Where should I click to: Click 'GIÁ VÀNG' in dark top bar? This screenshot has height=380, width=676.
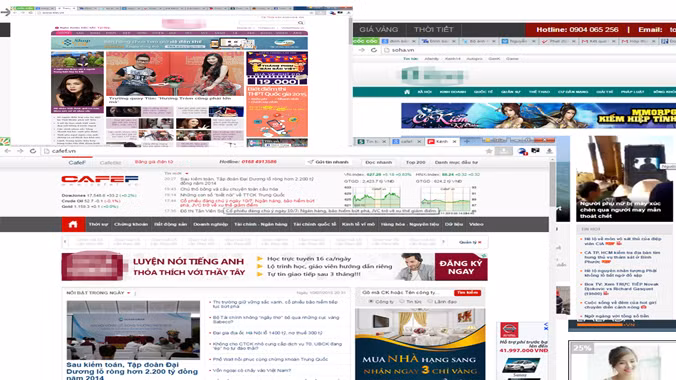[379, 29]
